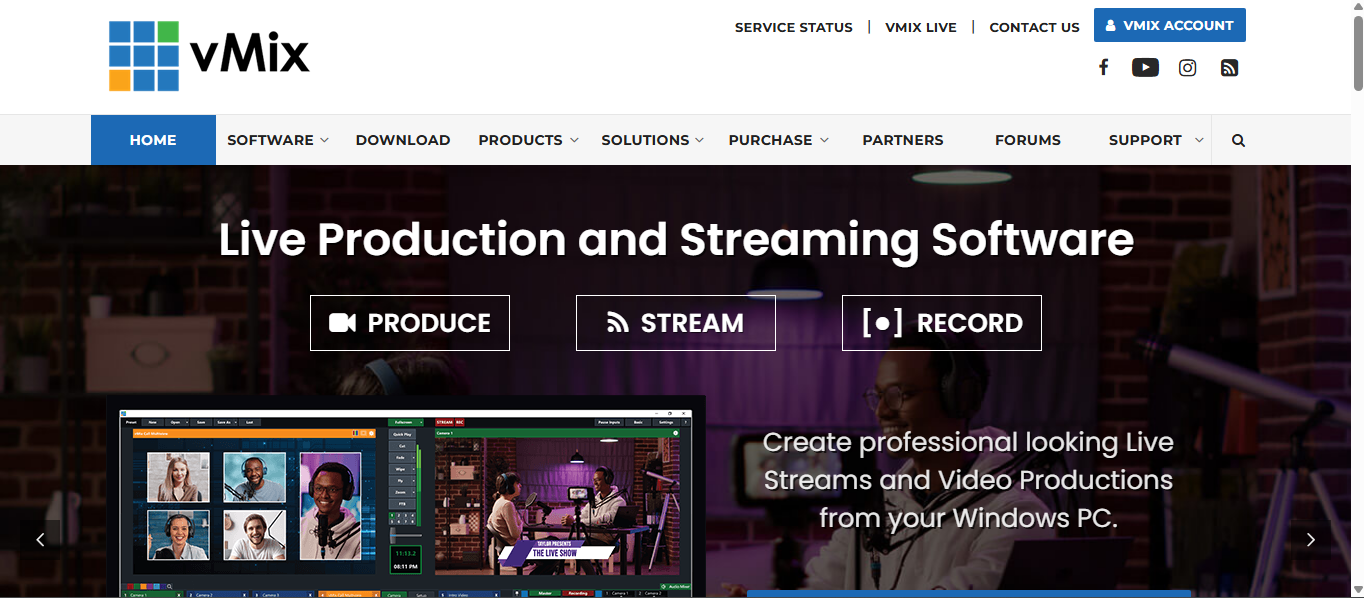Click the RSS feed icon

pos(1229,66)
